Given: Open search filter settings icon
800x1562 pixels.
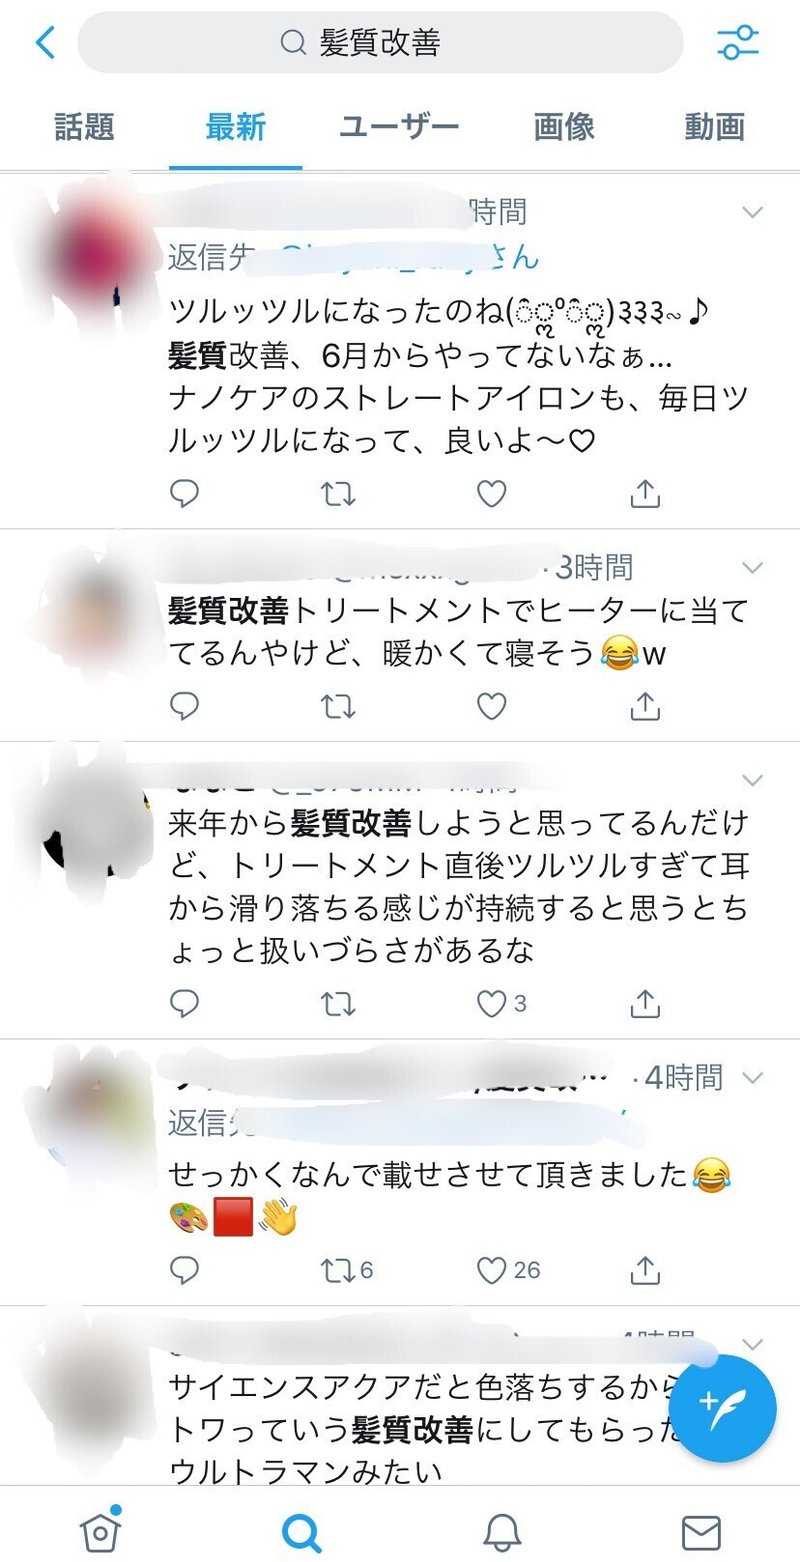Looking at the screenshot, I should click(x=738, y=43).
